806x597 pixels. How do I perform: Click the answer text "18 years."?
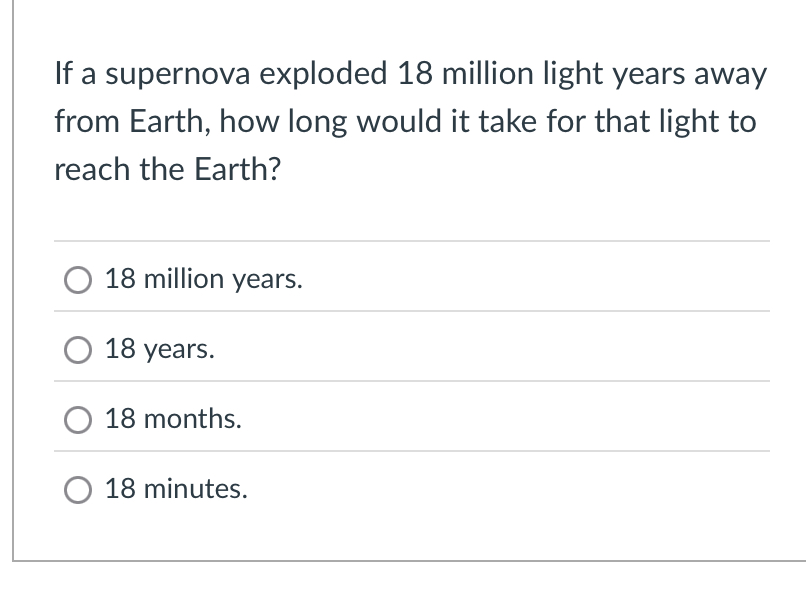[x=160, y=349]
